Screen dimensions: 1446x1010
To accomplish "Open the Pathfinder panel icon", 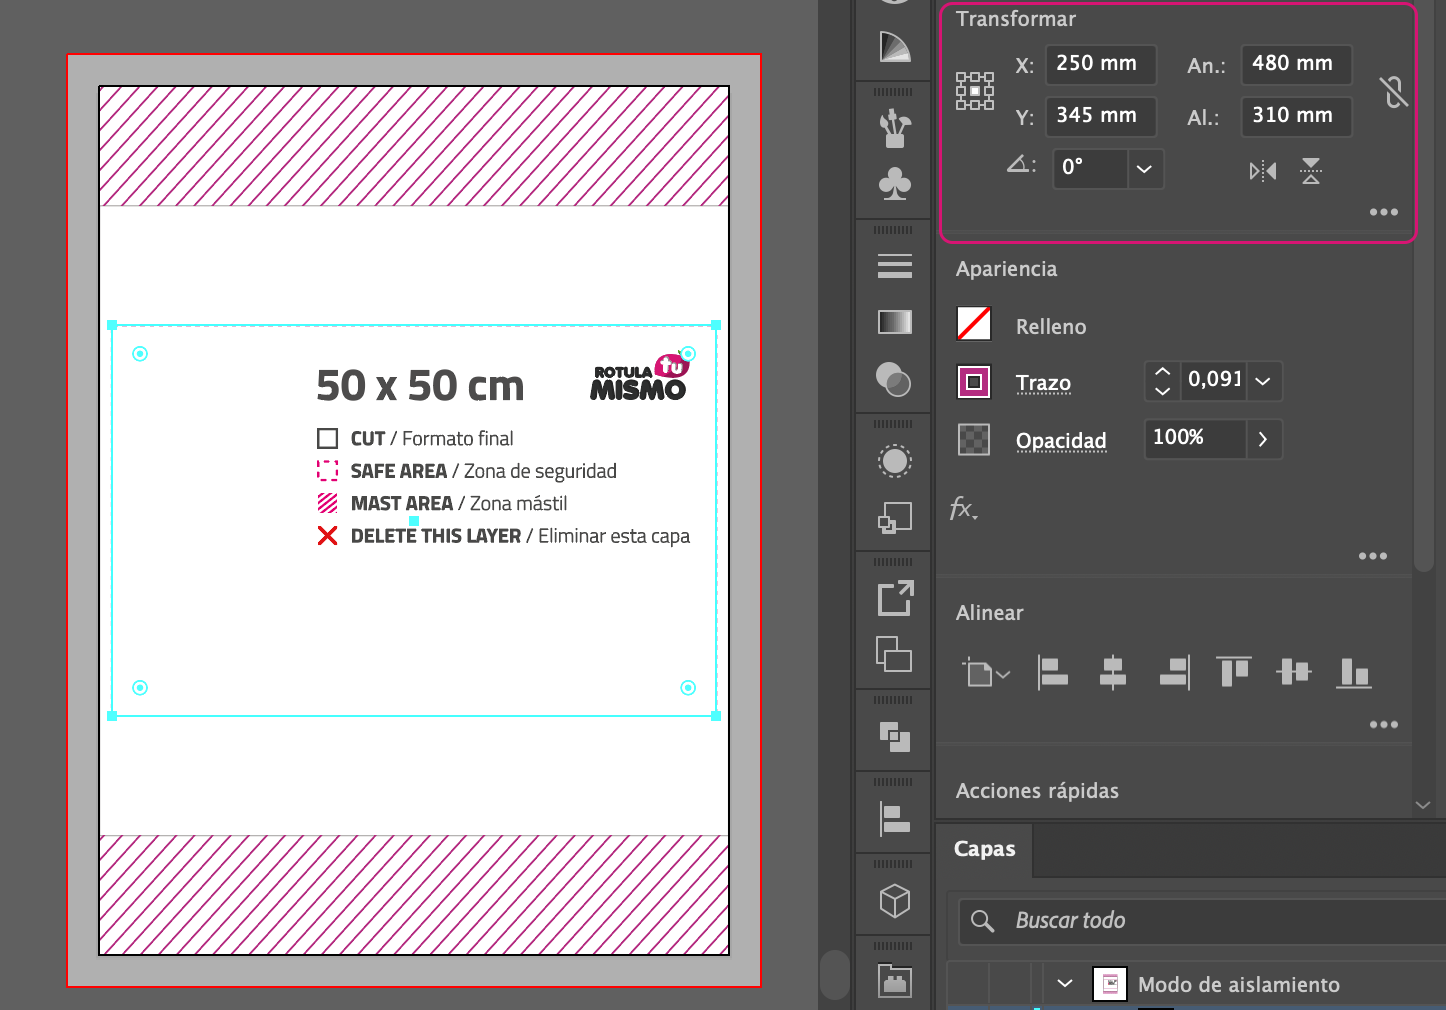I will pyautogui.click(x=894, y=737).
